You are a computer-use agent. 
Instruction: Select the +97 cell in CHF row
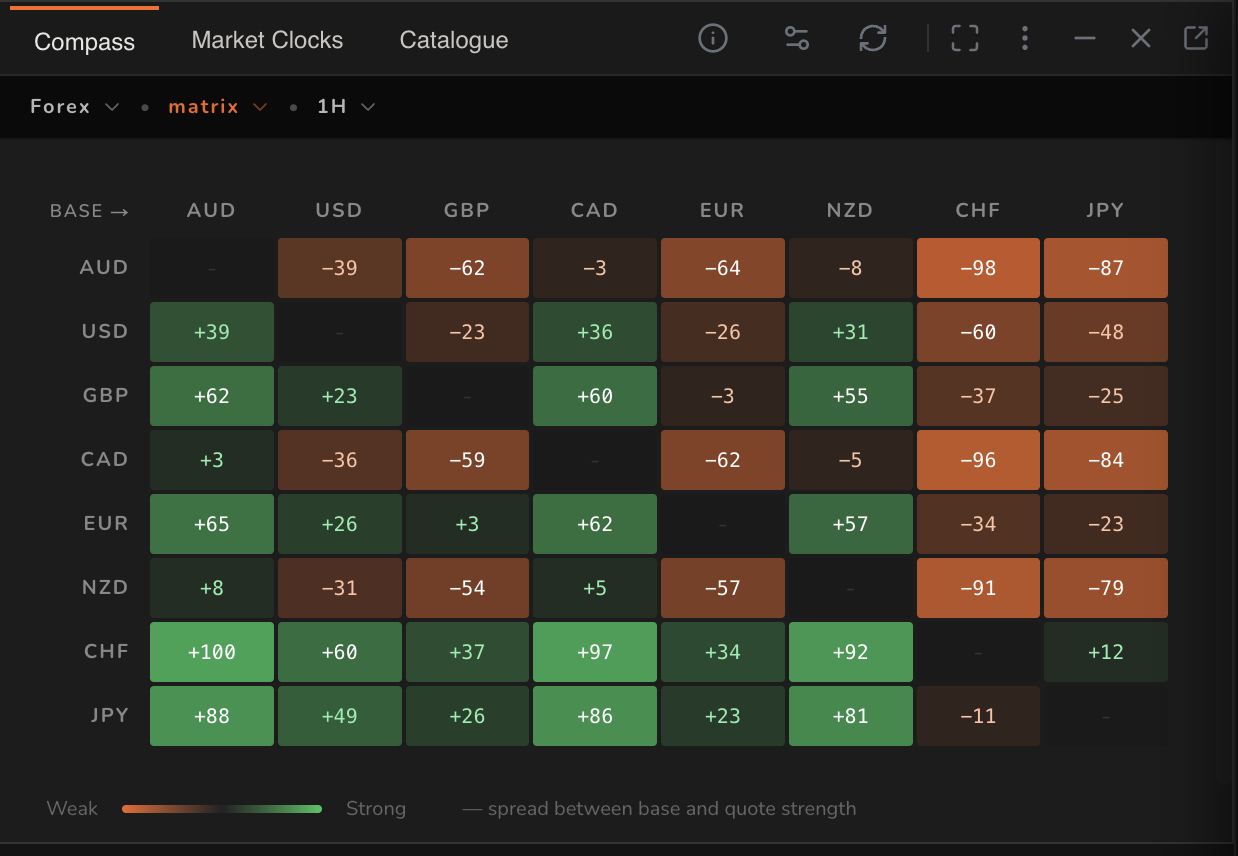coord(595,652)
